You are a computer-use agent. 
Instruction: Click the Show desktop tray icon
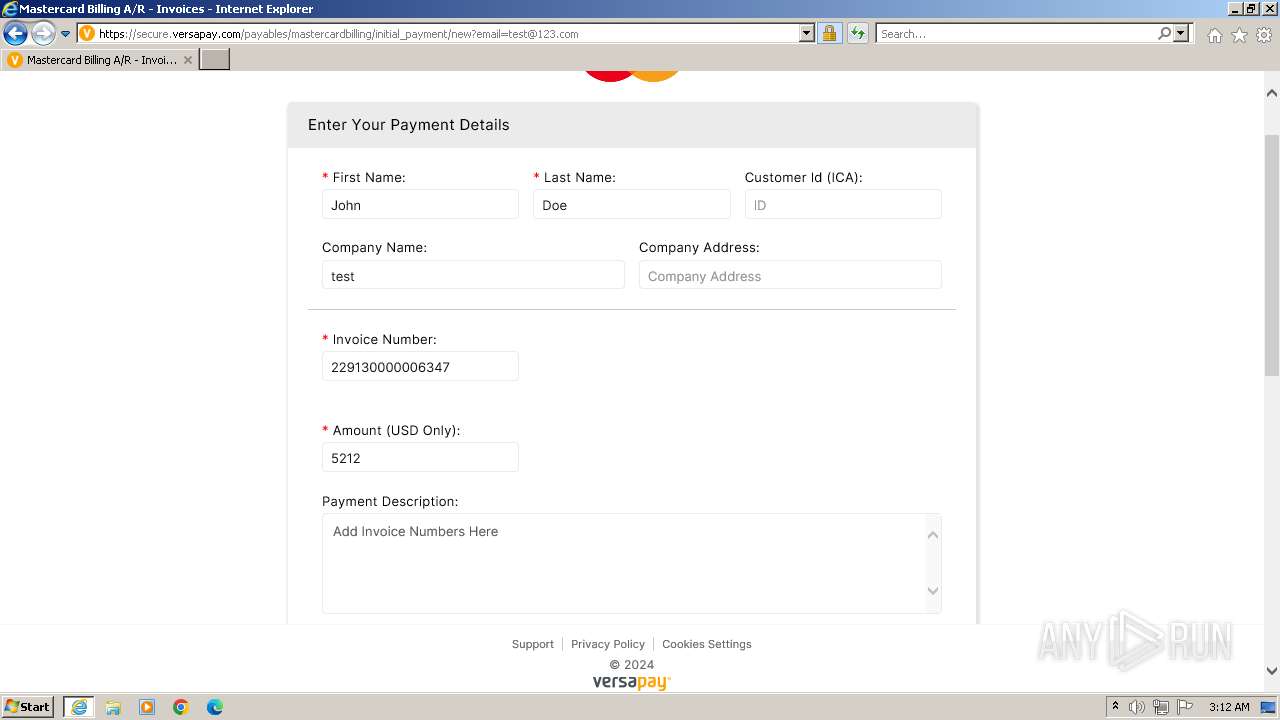click(1268, 707)
